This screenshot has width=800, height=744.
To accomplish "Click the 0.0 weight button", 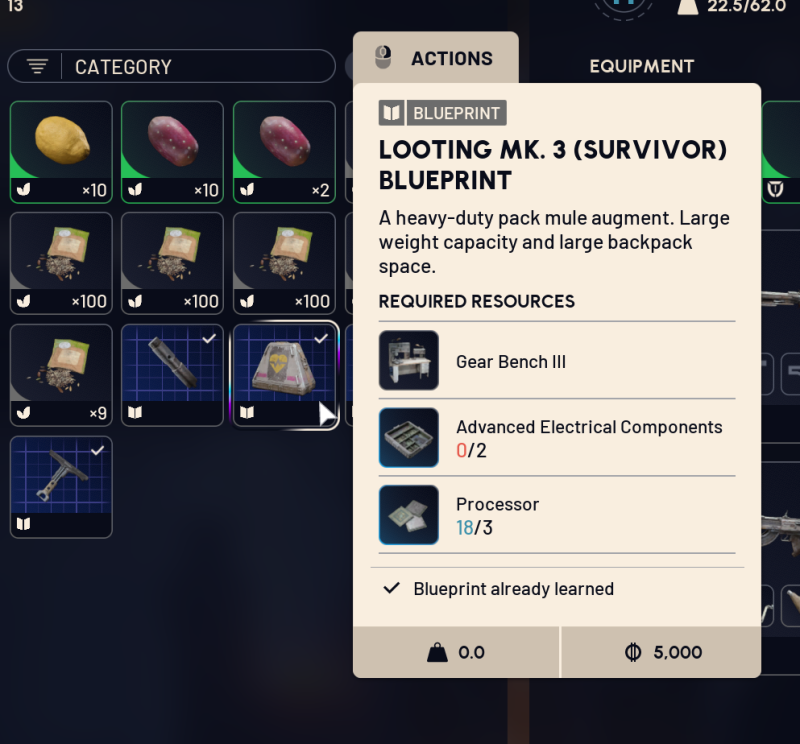I will [x=456, y=652].
